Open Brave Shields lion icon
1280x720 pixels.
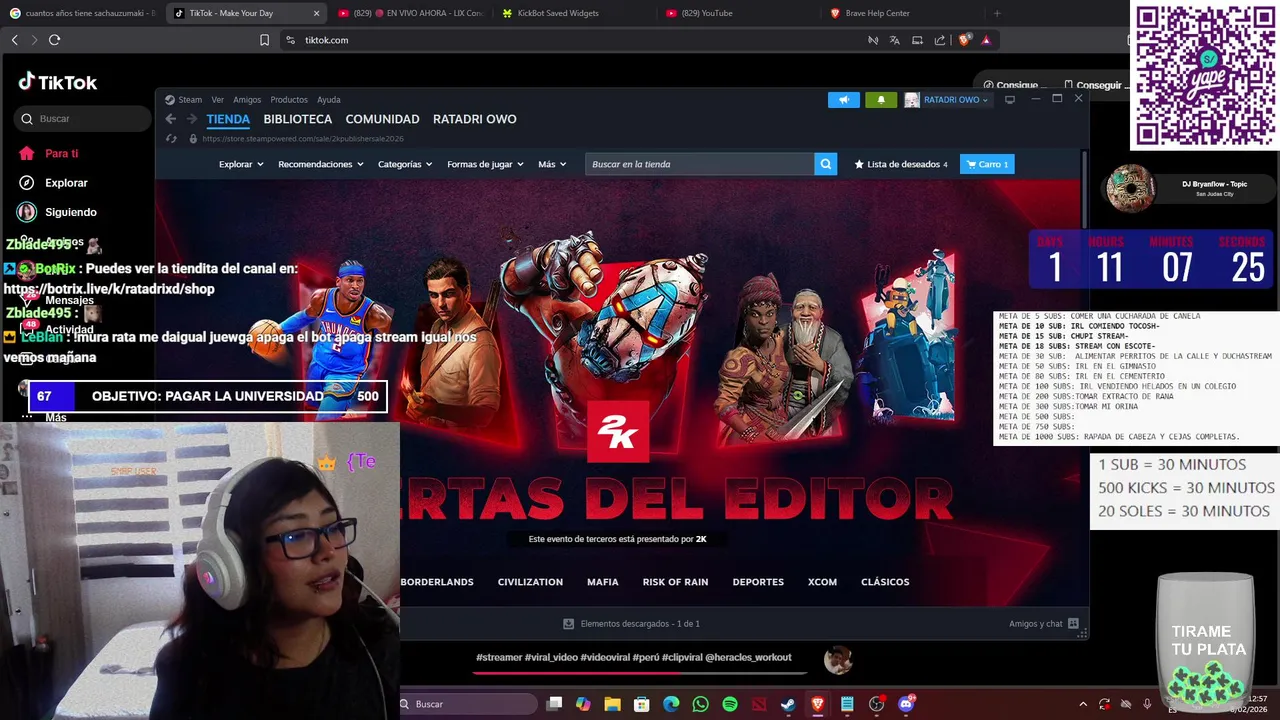[964, 40]
